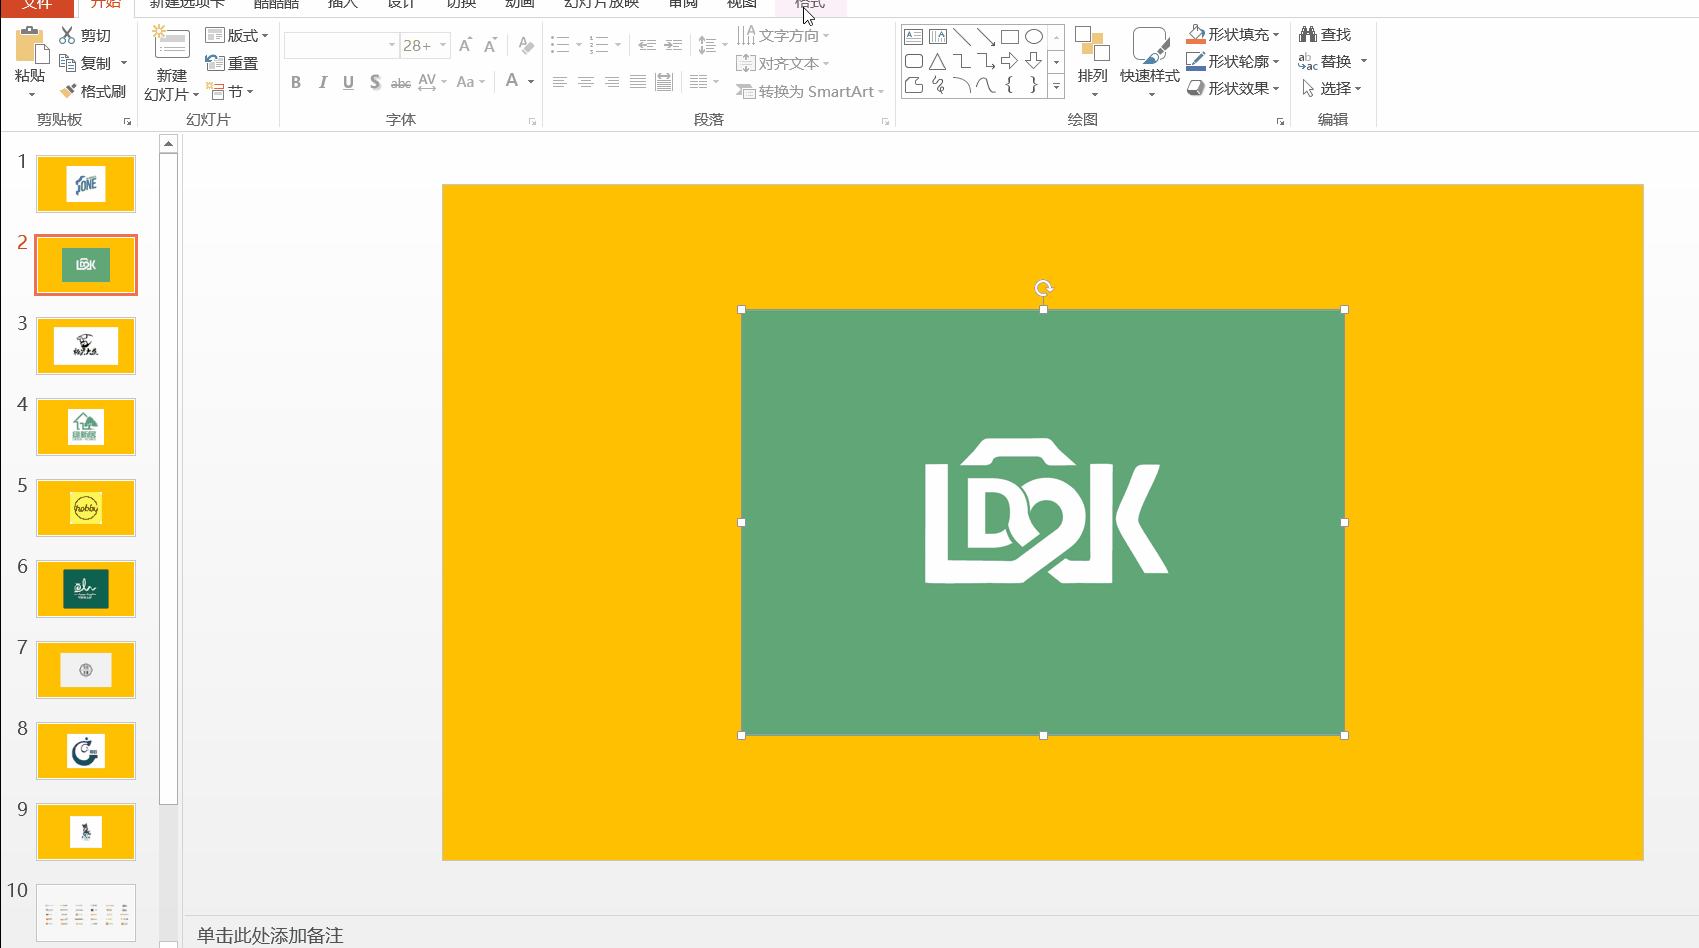The width and height of the screenshot is (1699, 948).
Task: Open the Arrange (排列) options
Action: [1092, 62]
